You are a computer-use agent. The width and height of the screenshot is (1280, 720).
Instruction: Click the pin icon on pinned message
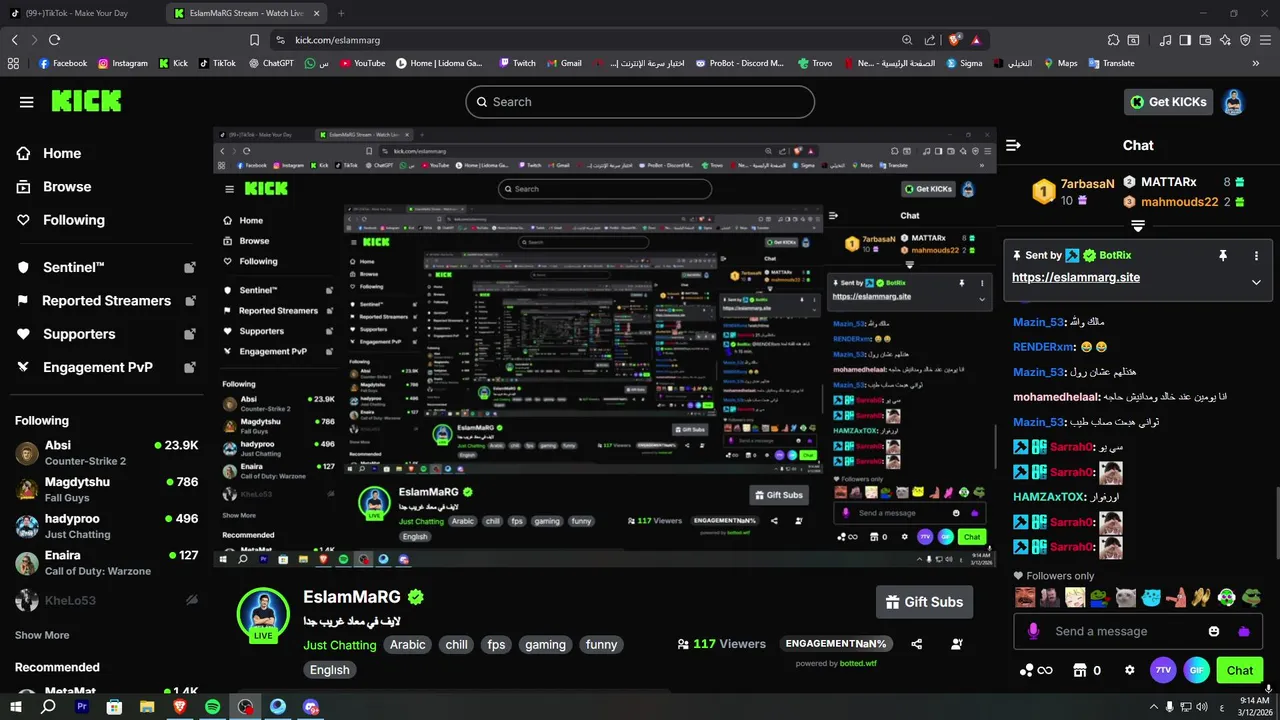(1222, 256)
